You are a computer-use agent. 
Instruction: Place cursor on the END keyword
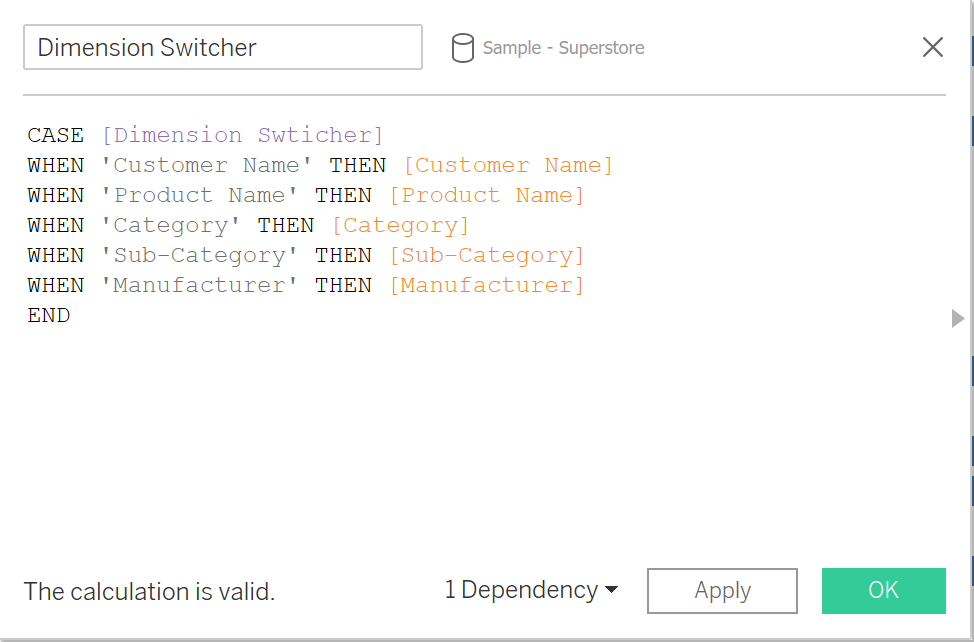point(49,315)
